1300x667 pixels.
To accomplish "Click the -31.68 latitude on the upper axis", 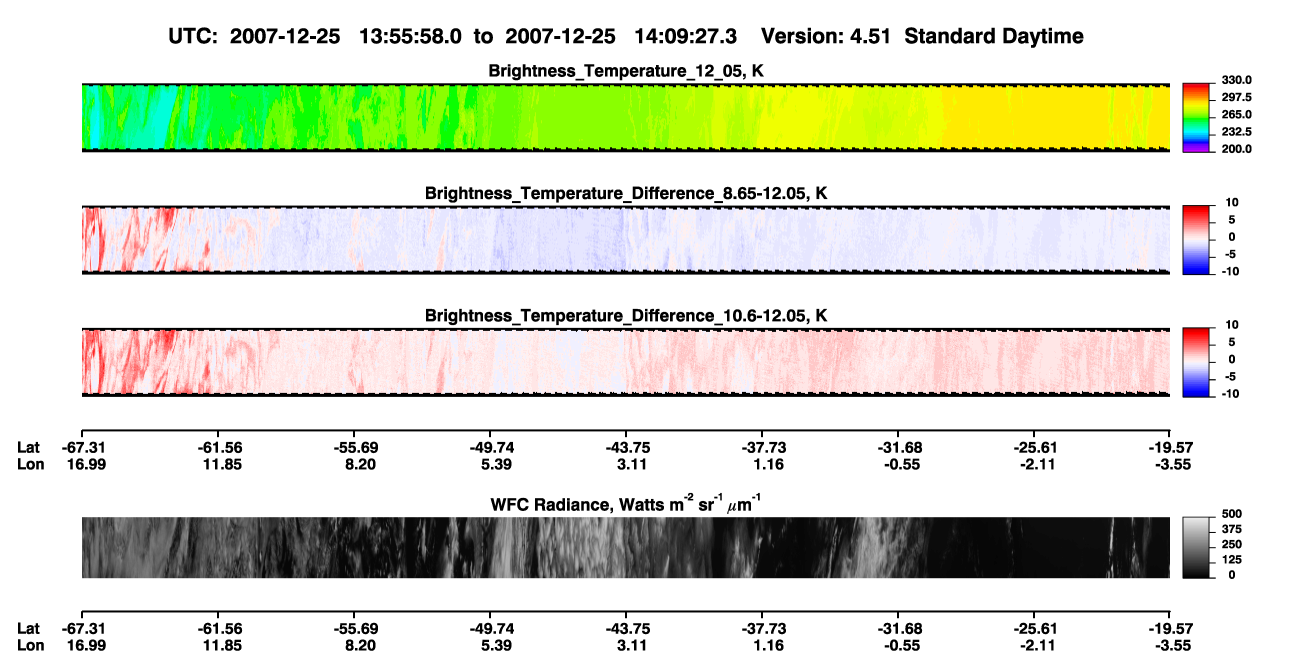I will click(x=899, y=447).
